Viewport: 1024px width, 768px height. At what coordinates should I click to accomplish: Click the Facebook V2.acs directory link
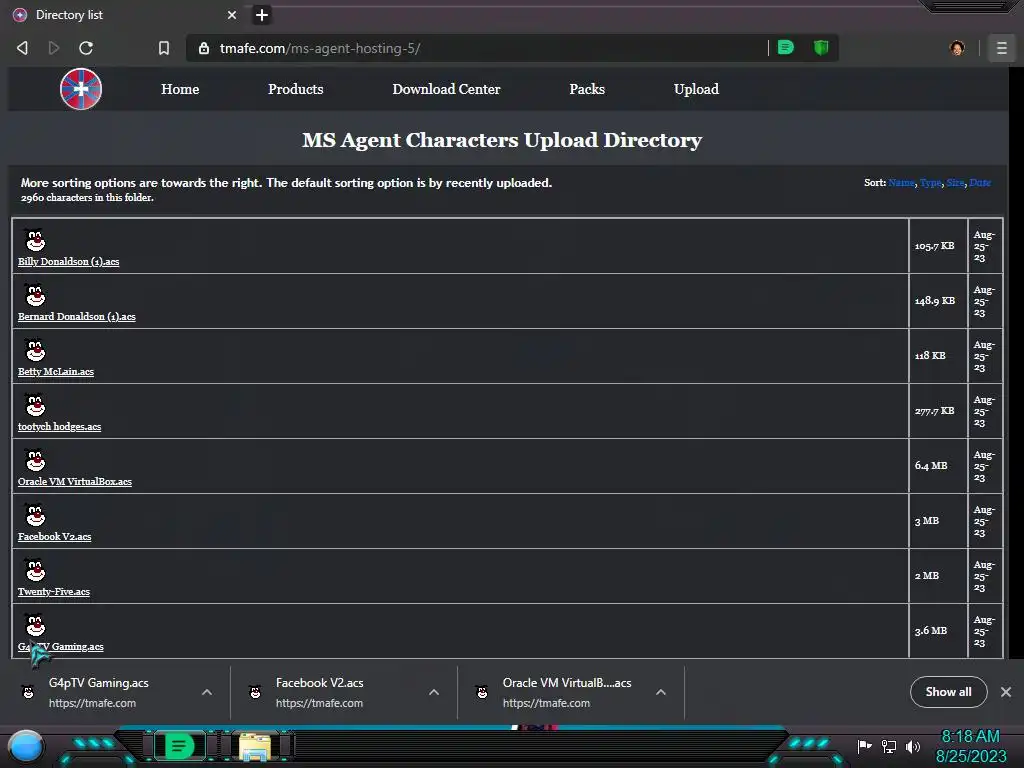click(x=54, y=536)
